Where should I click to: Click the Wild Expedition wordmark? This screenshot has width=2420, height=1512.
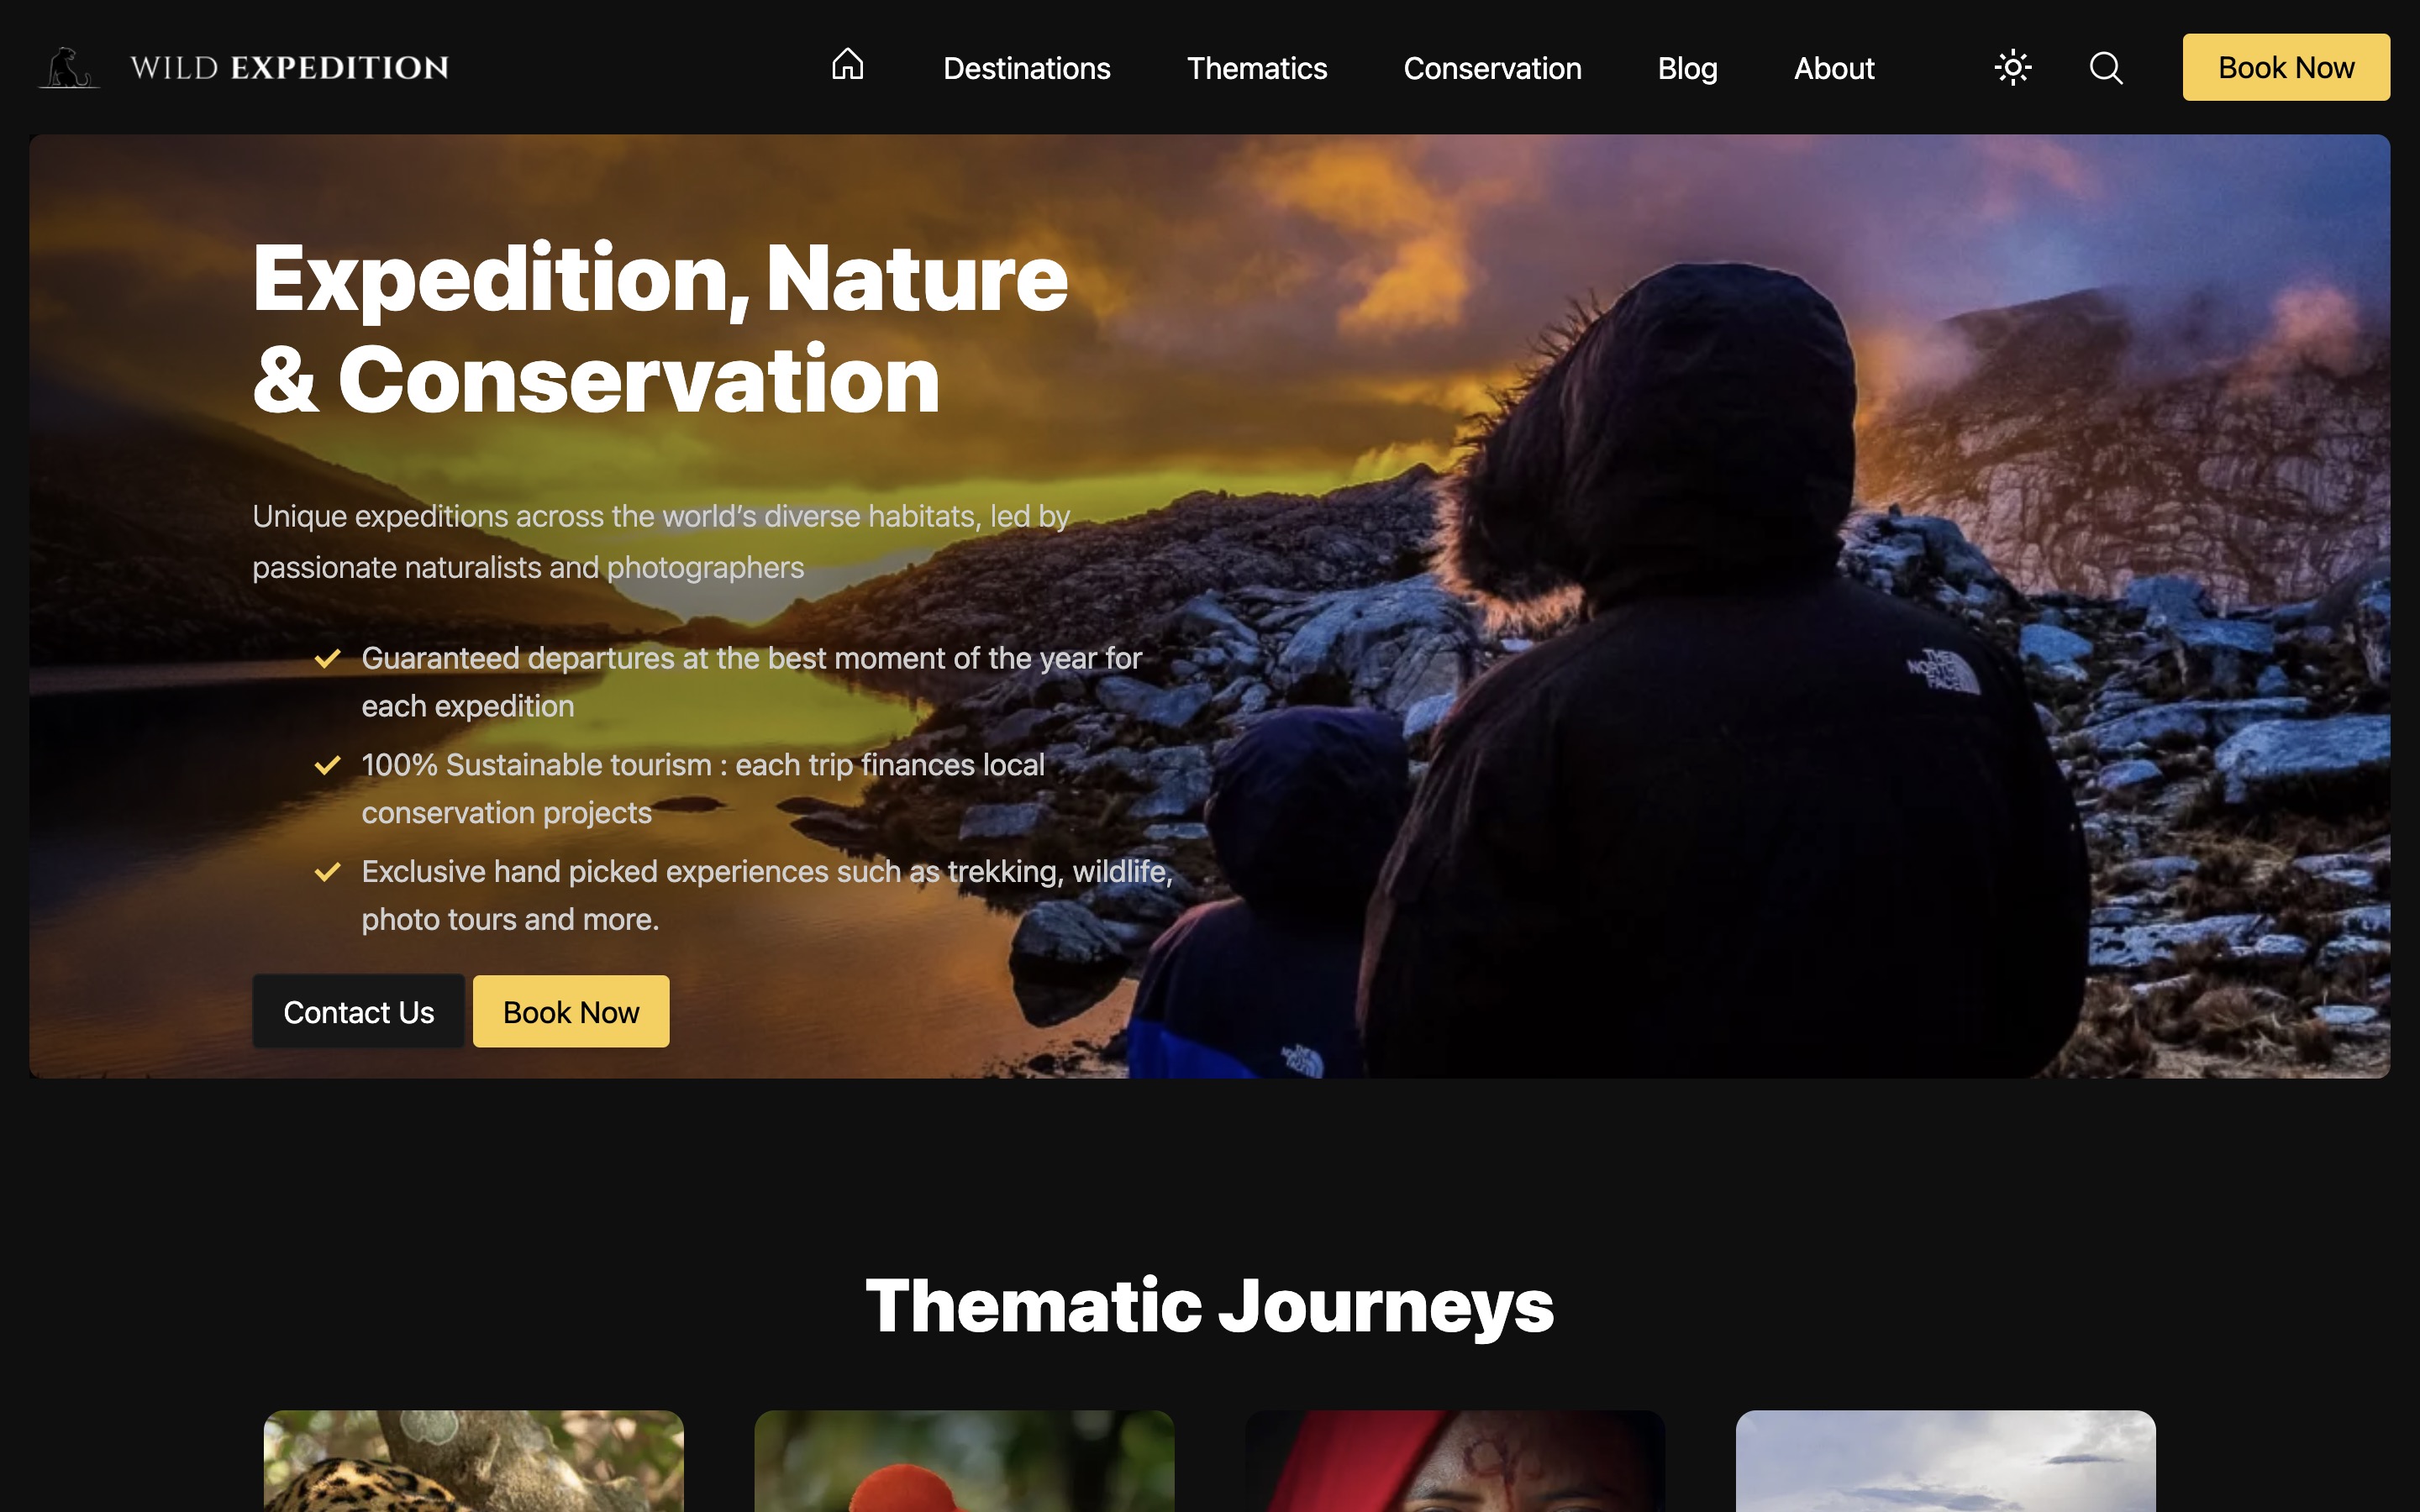click(290, 67)
